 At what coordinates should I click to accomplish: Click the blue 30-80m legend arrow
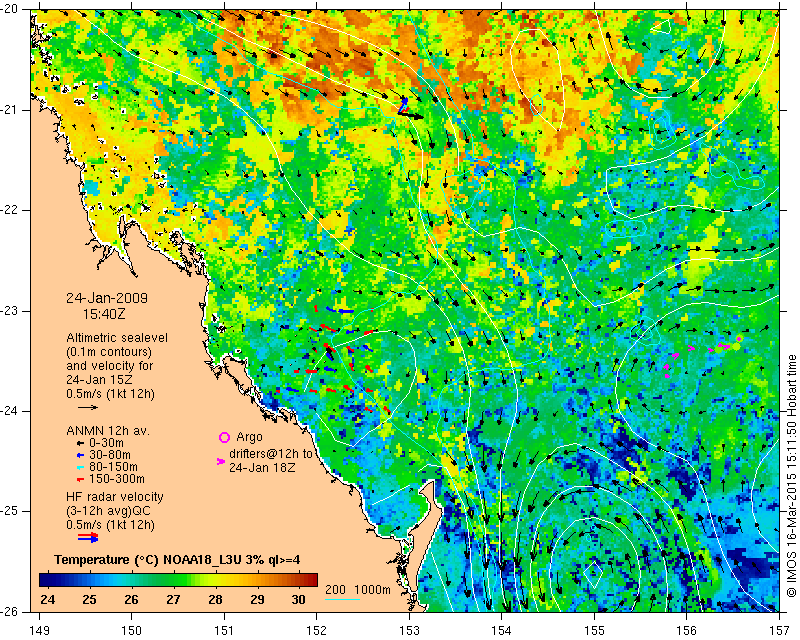pos(80,455)
